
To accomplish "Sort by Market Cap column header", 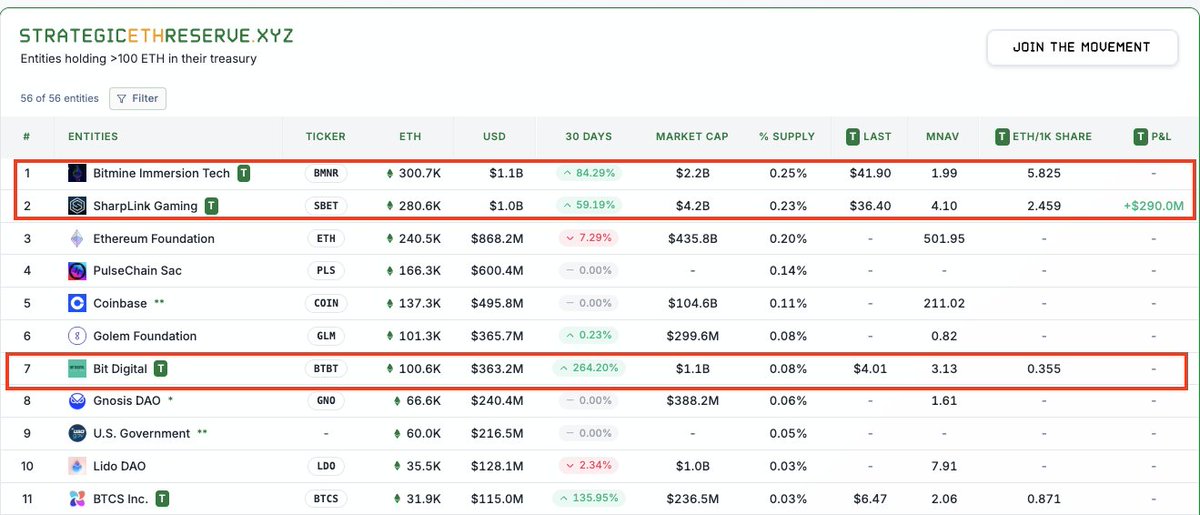I will 692,136.
